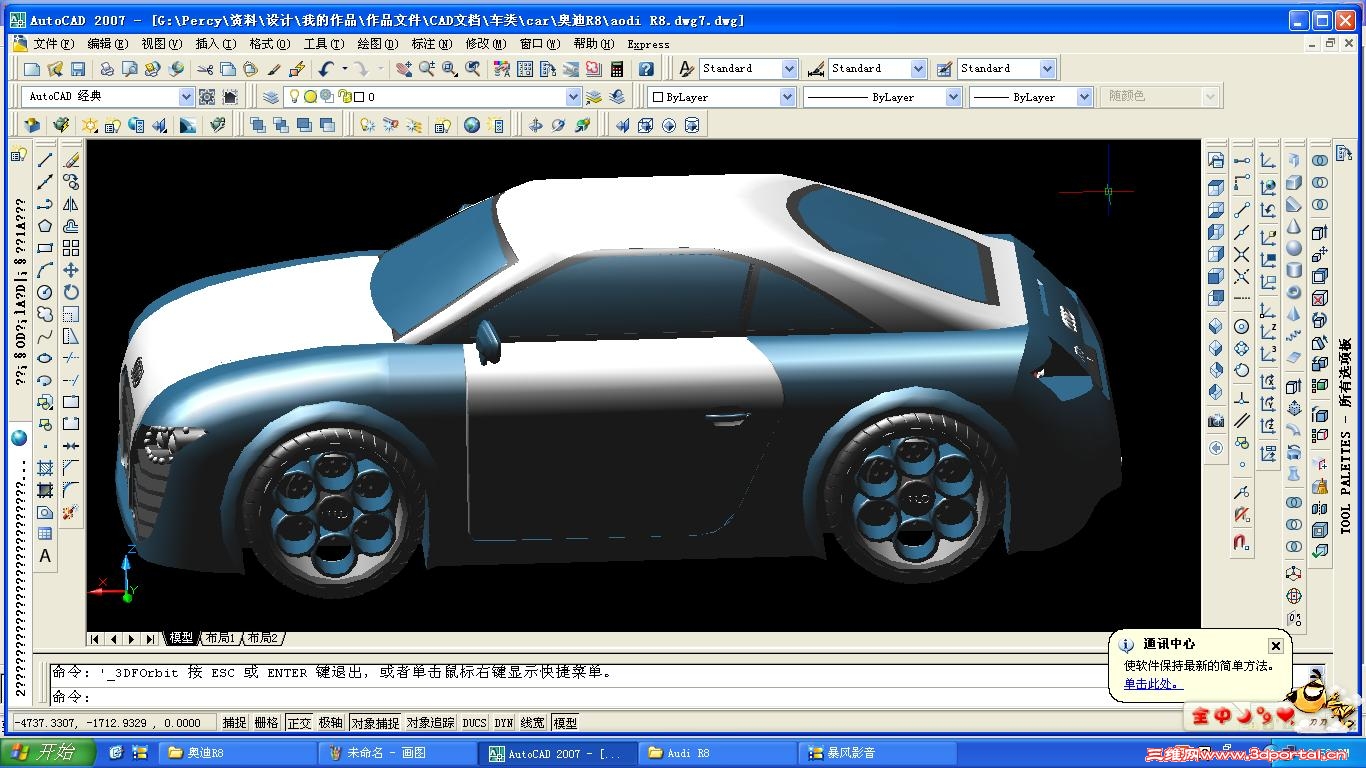The height and width of the screenshot is (768, 1366).
Task: Toggle 对象捕捉 (Object Snap) in status bar
Action: point(375,723)
